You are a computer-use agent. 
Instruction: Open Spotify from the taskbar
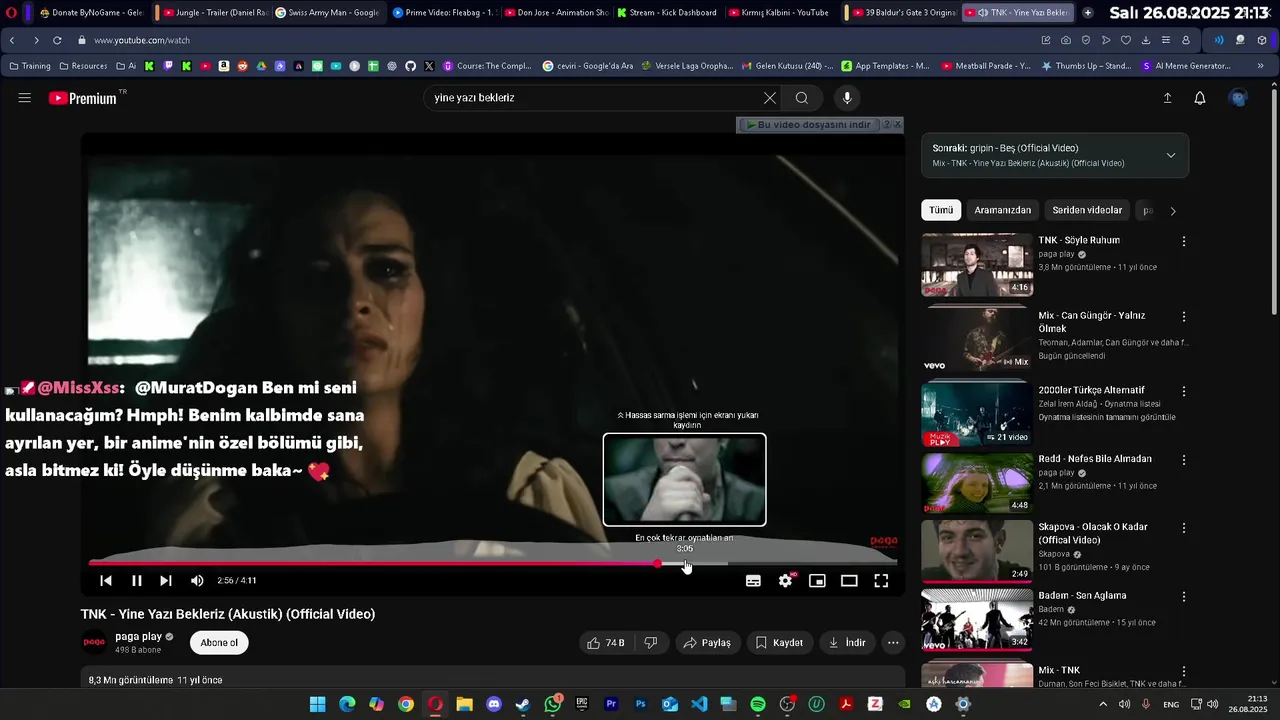[x=758, y=704]
